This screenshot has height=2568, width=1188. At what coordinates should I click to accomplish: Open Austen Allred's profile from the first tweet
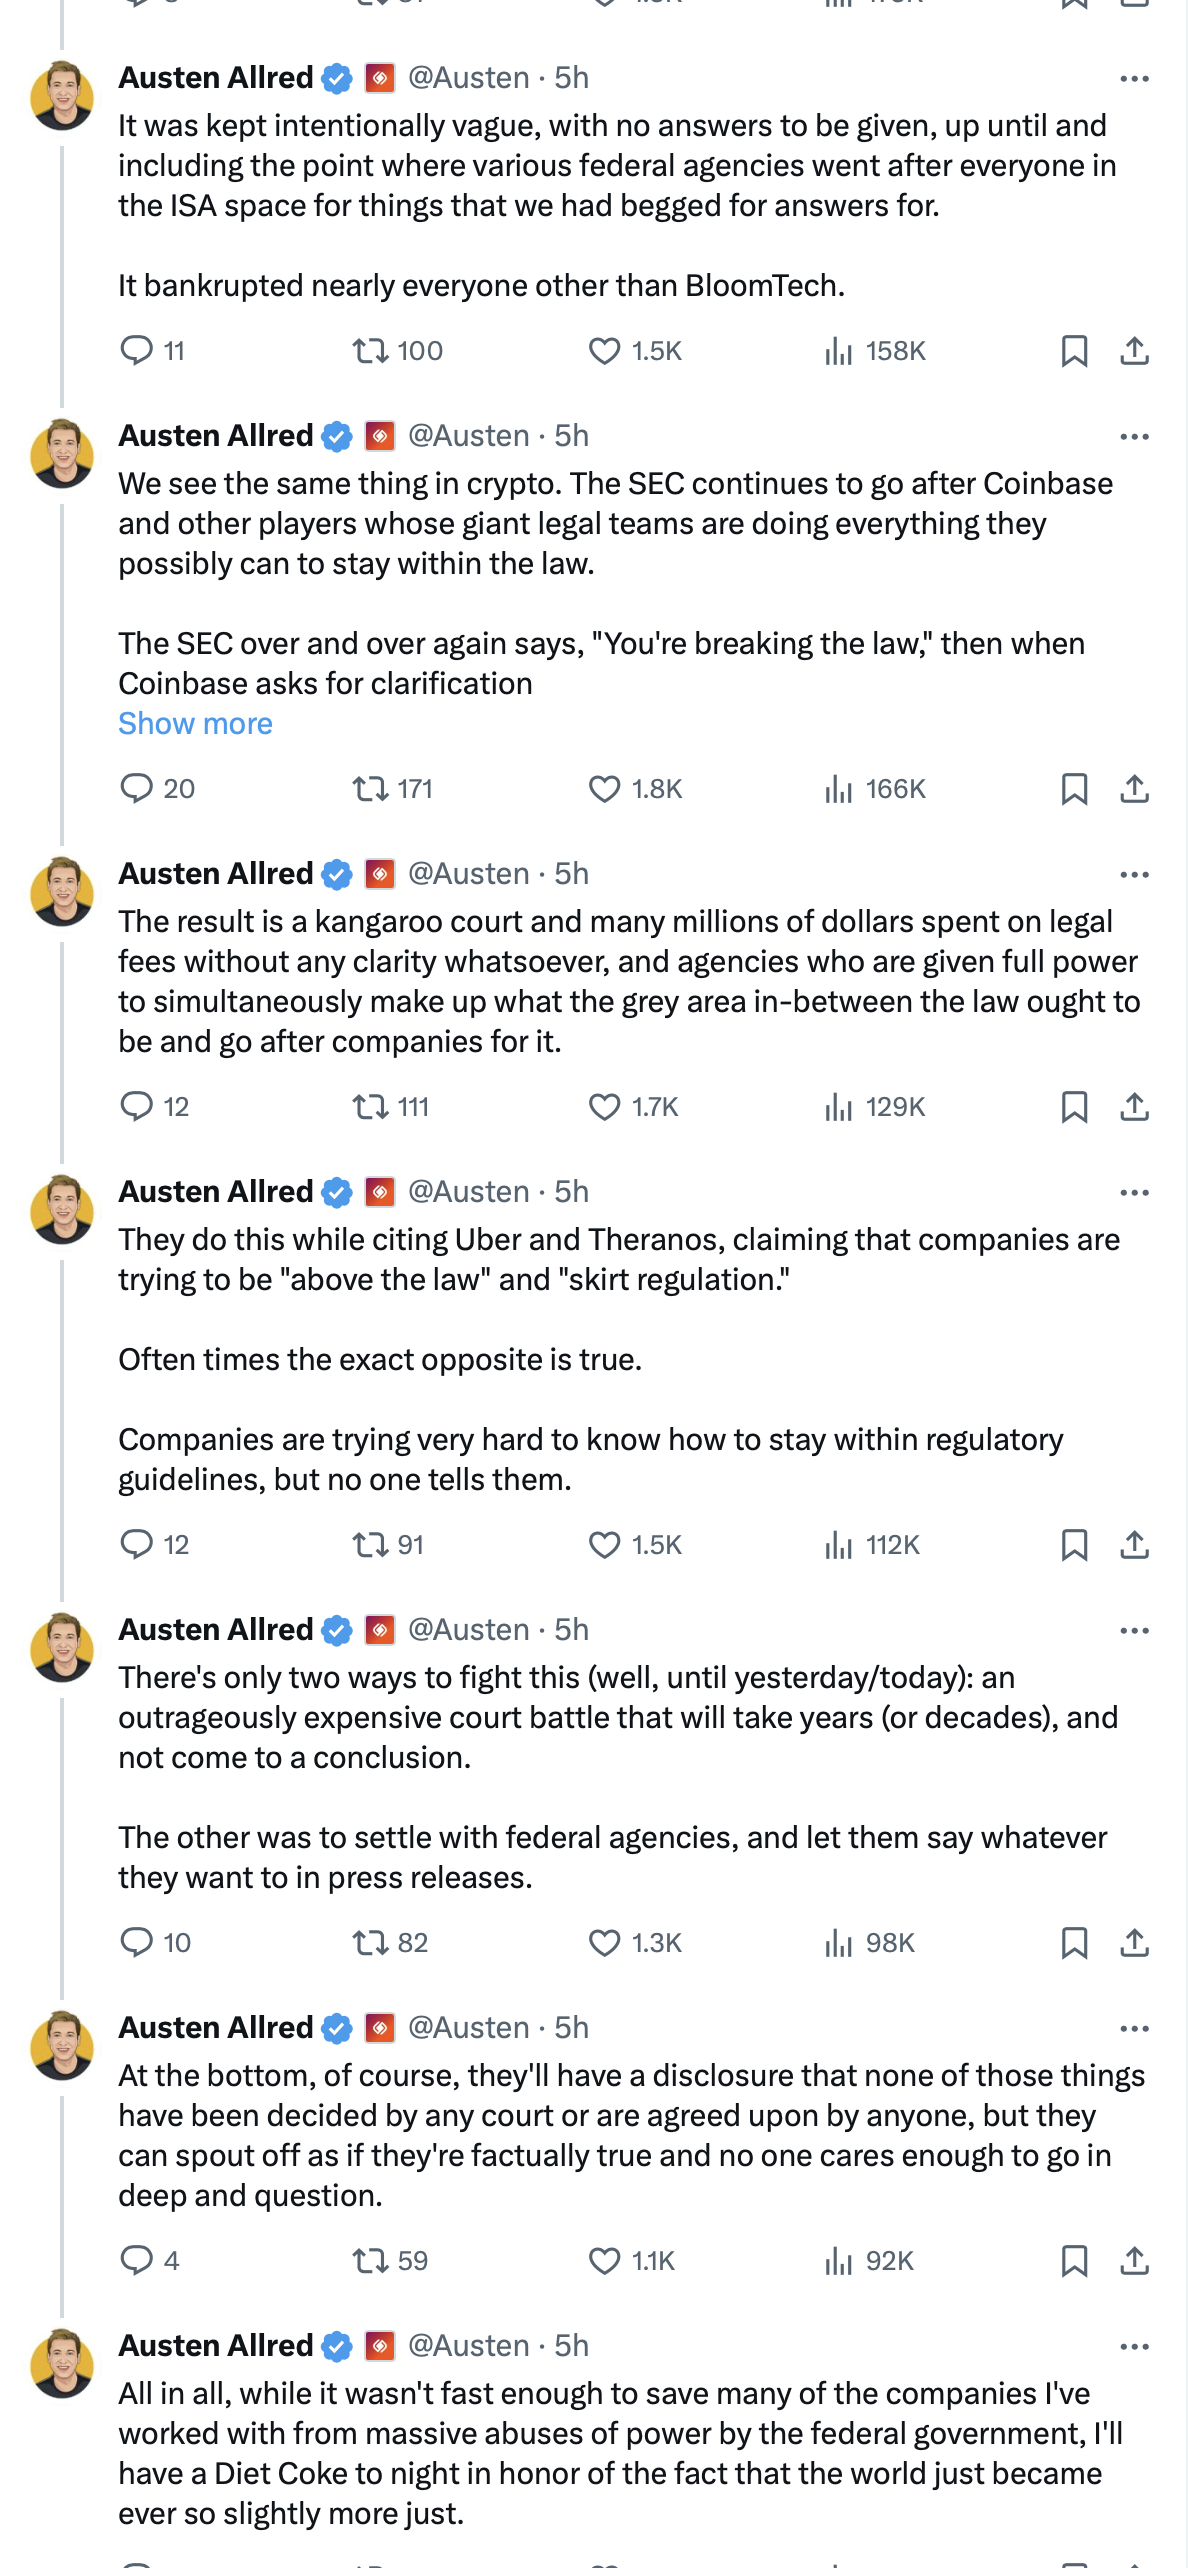pos(215,77)
